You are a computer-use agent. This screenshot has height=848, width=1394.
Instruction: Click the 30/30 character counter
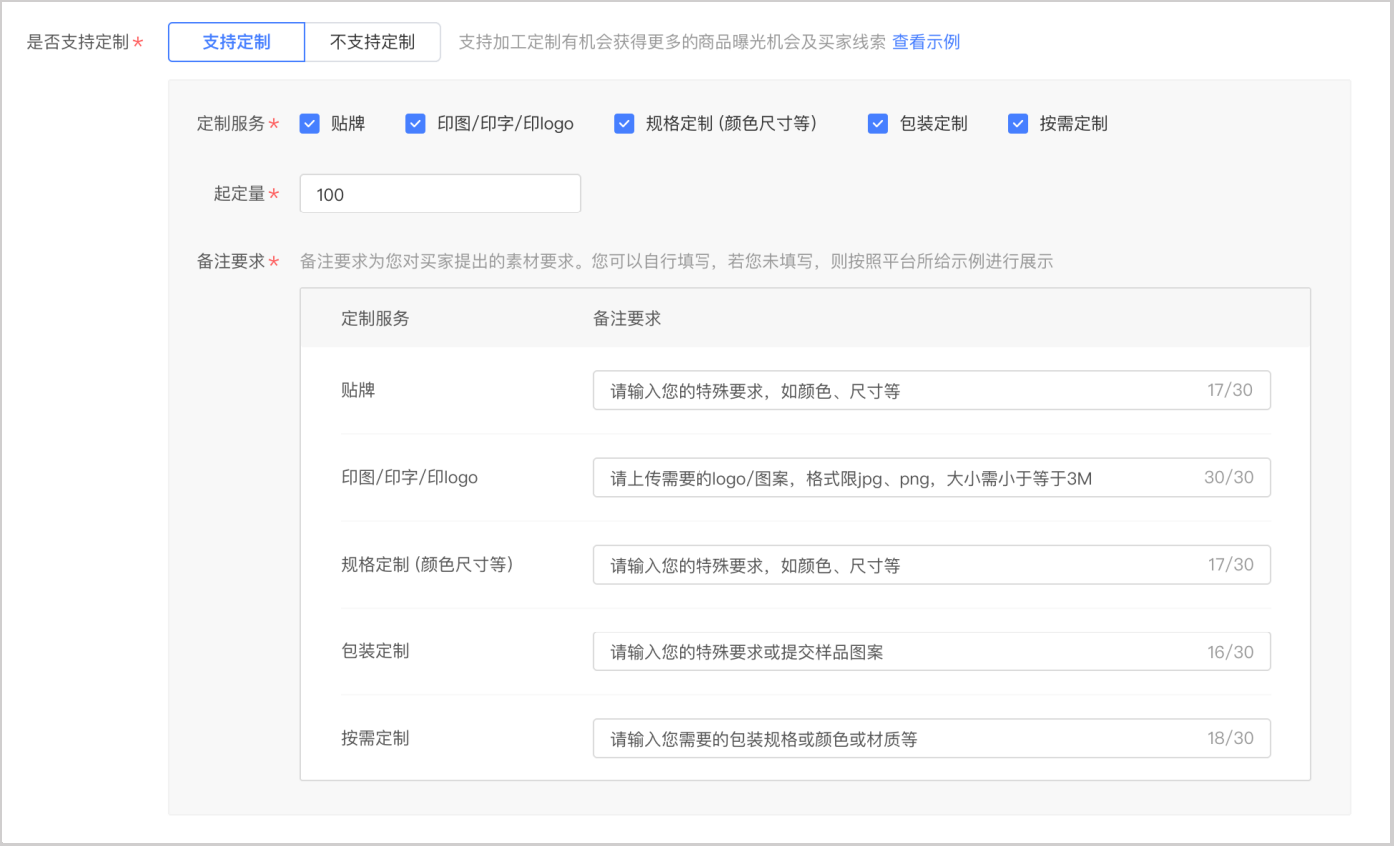[x=1228, y=478]
